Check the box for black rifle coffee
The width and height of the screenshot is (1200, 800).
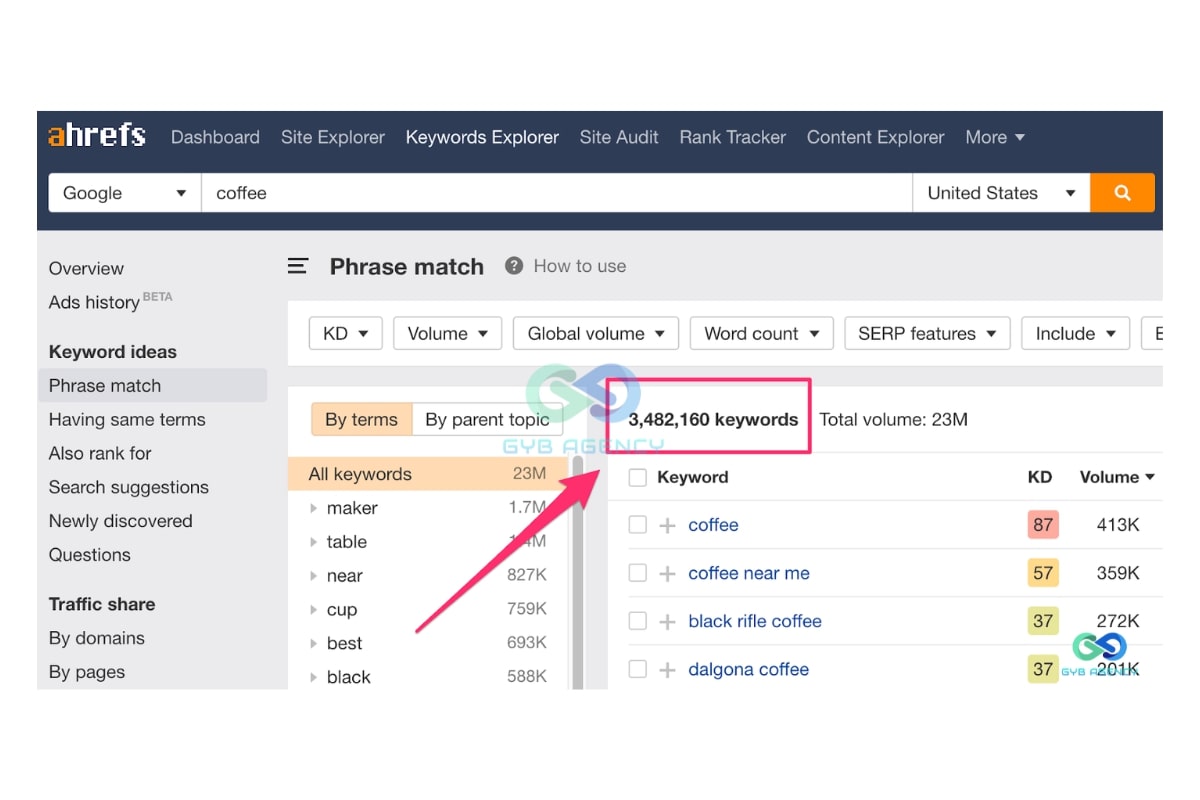click(638, 621)
